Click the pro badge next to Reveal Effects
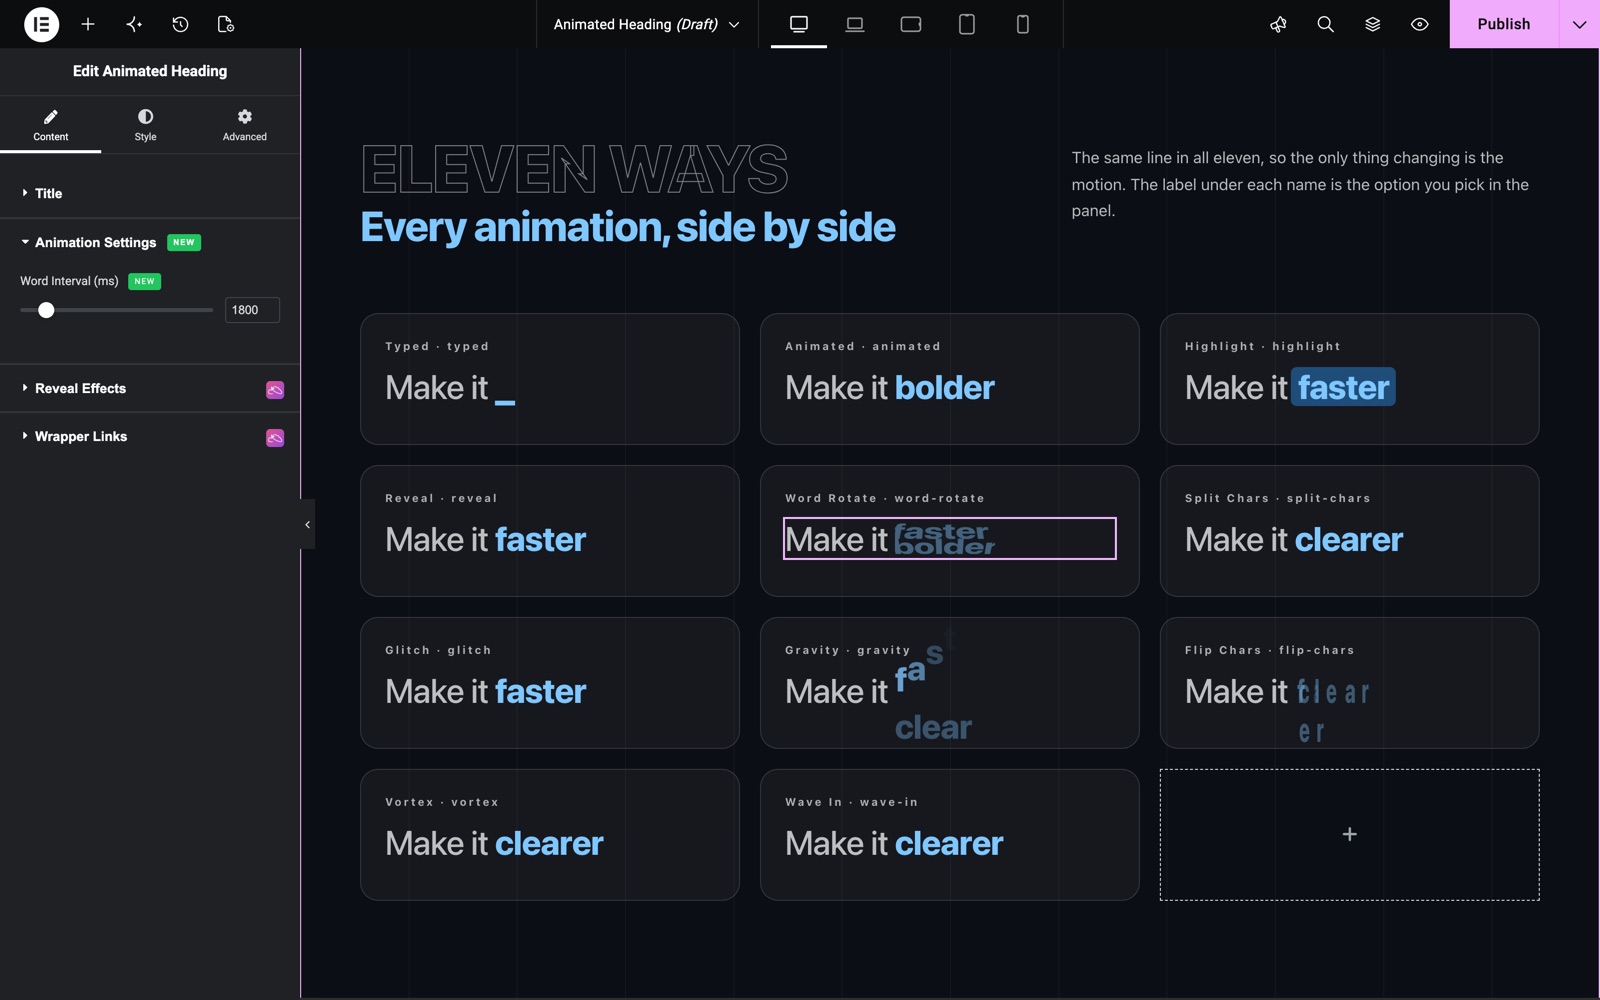The width and height of the screenshot is (1600, 1000). [x=275, y=390]
